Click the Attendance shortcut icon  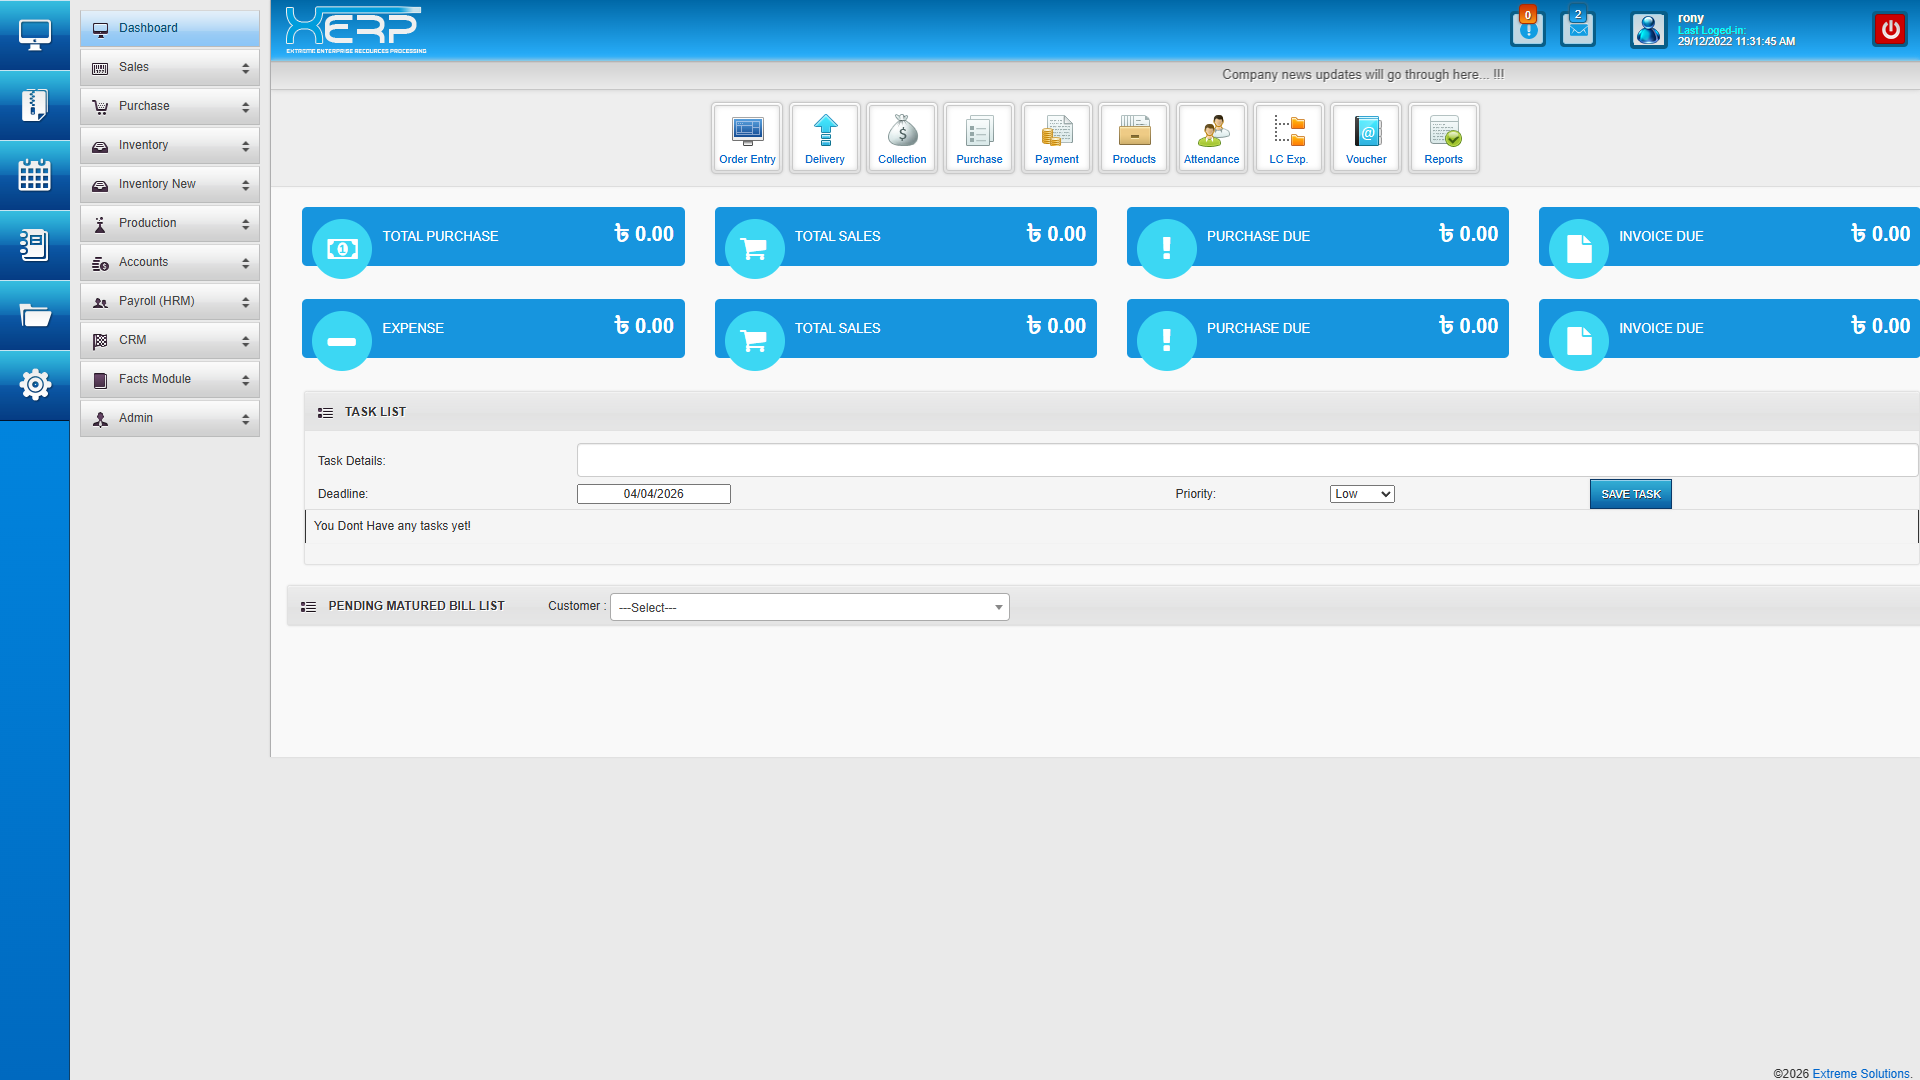pyautogui.click(x=1211, y=138)
